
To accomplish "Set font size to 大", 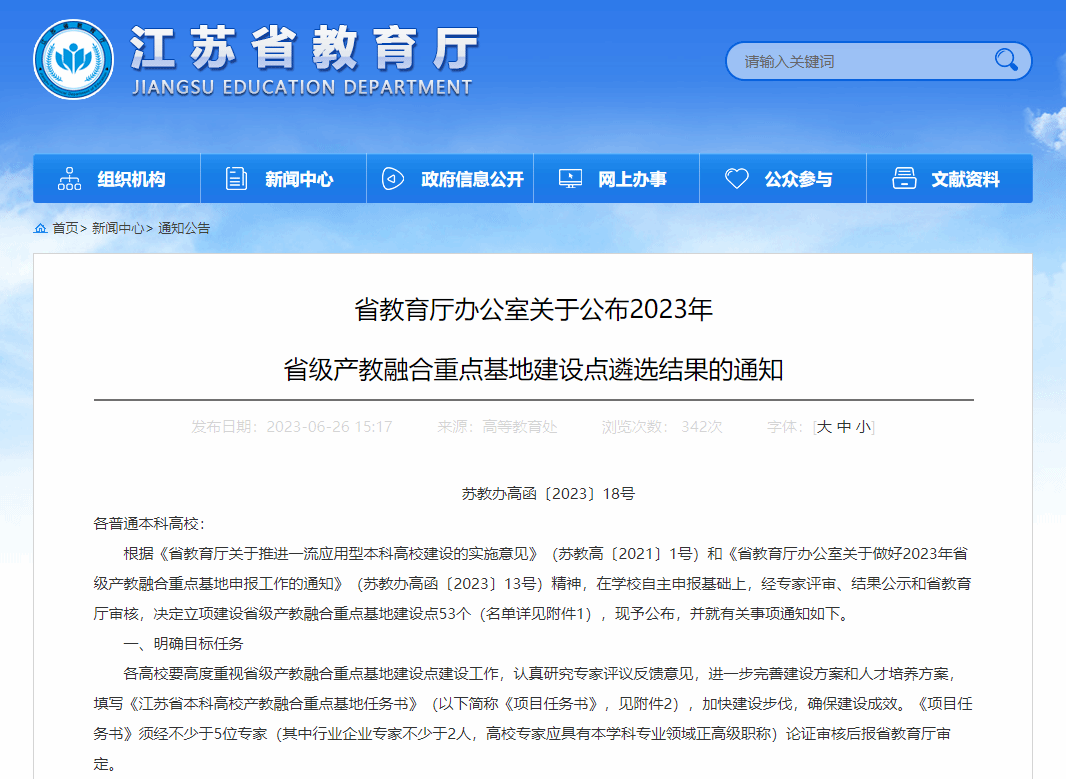I will 825,427.
